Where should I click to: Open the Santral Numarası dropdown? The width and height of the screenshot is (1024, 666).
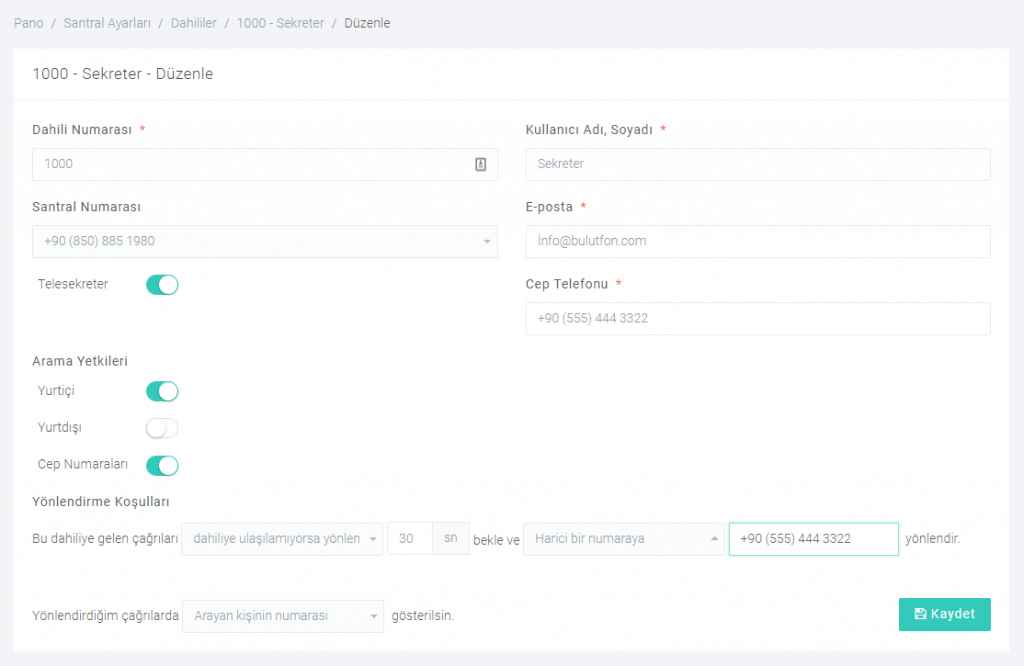coord(265,241)
